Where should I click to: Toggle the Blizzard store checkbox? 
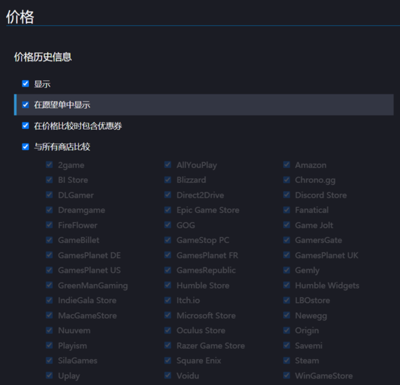click(168, 180)
